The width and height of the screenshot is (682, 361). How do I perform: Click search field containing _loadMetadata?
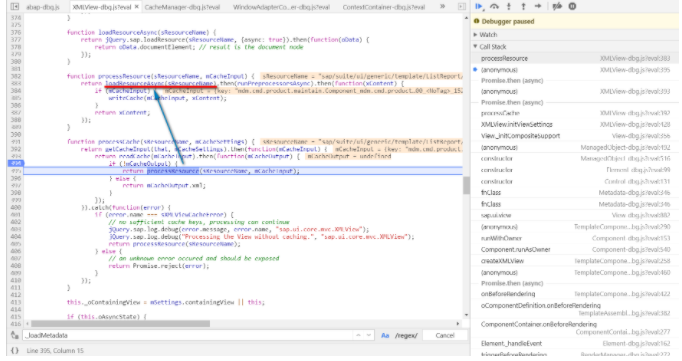[x=188, y=335]
